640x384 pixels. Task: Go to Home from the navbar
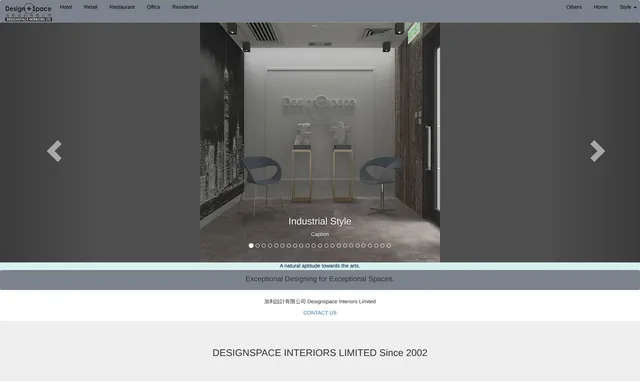(x=600, y=7)
